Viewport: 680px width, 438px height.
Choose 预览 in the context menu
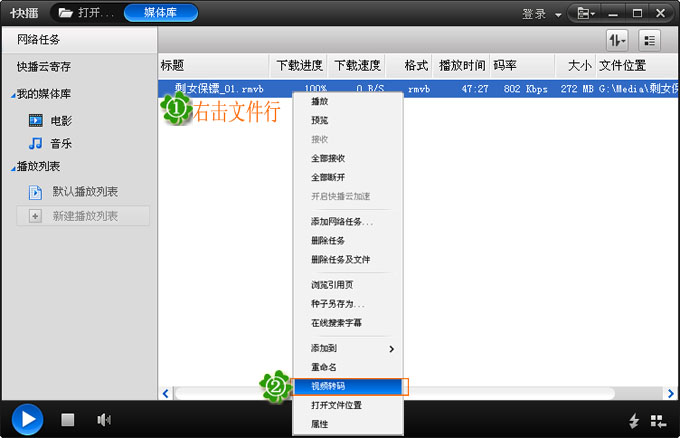[x=348, y=120]
